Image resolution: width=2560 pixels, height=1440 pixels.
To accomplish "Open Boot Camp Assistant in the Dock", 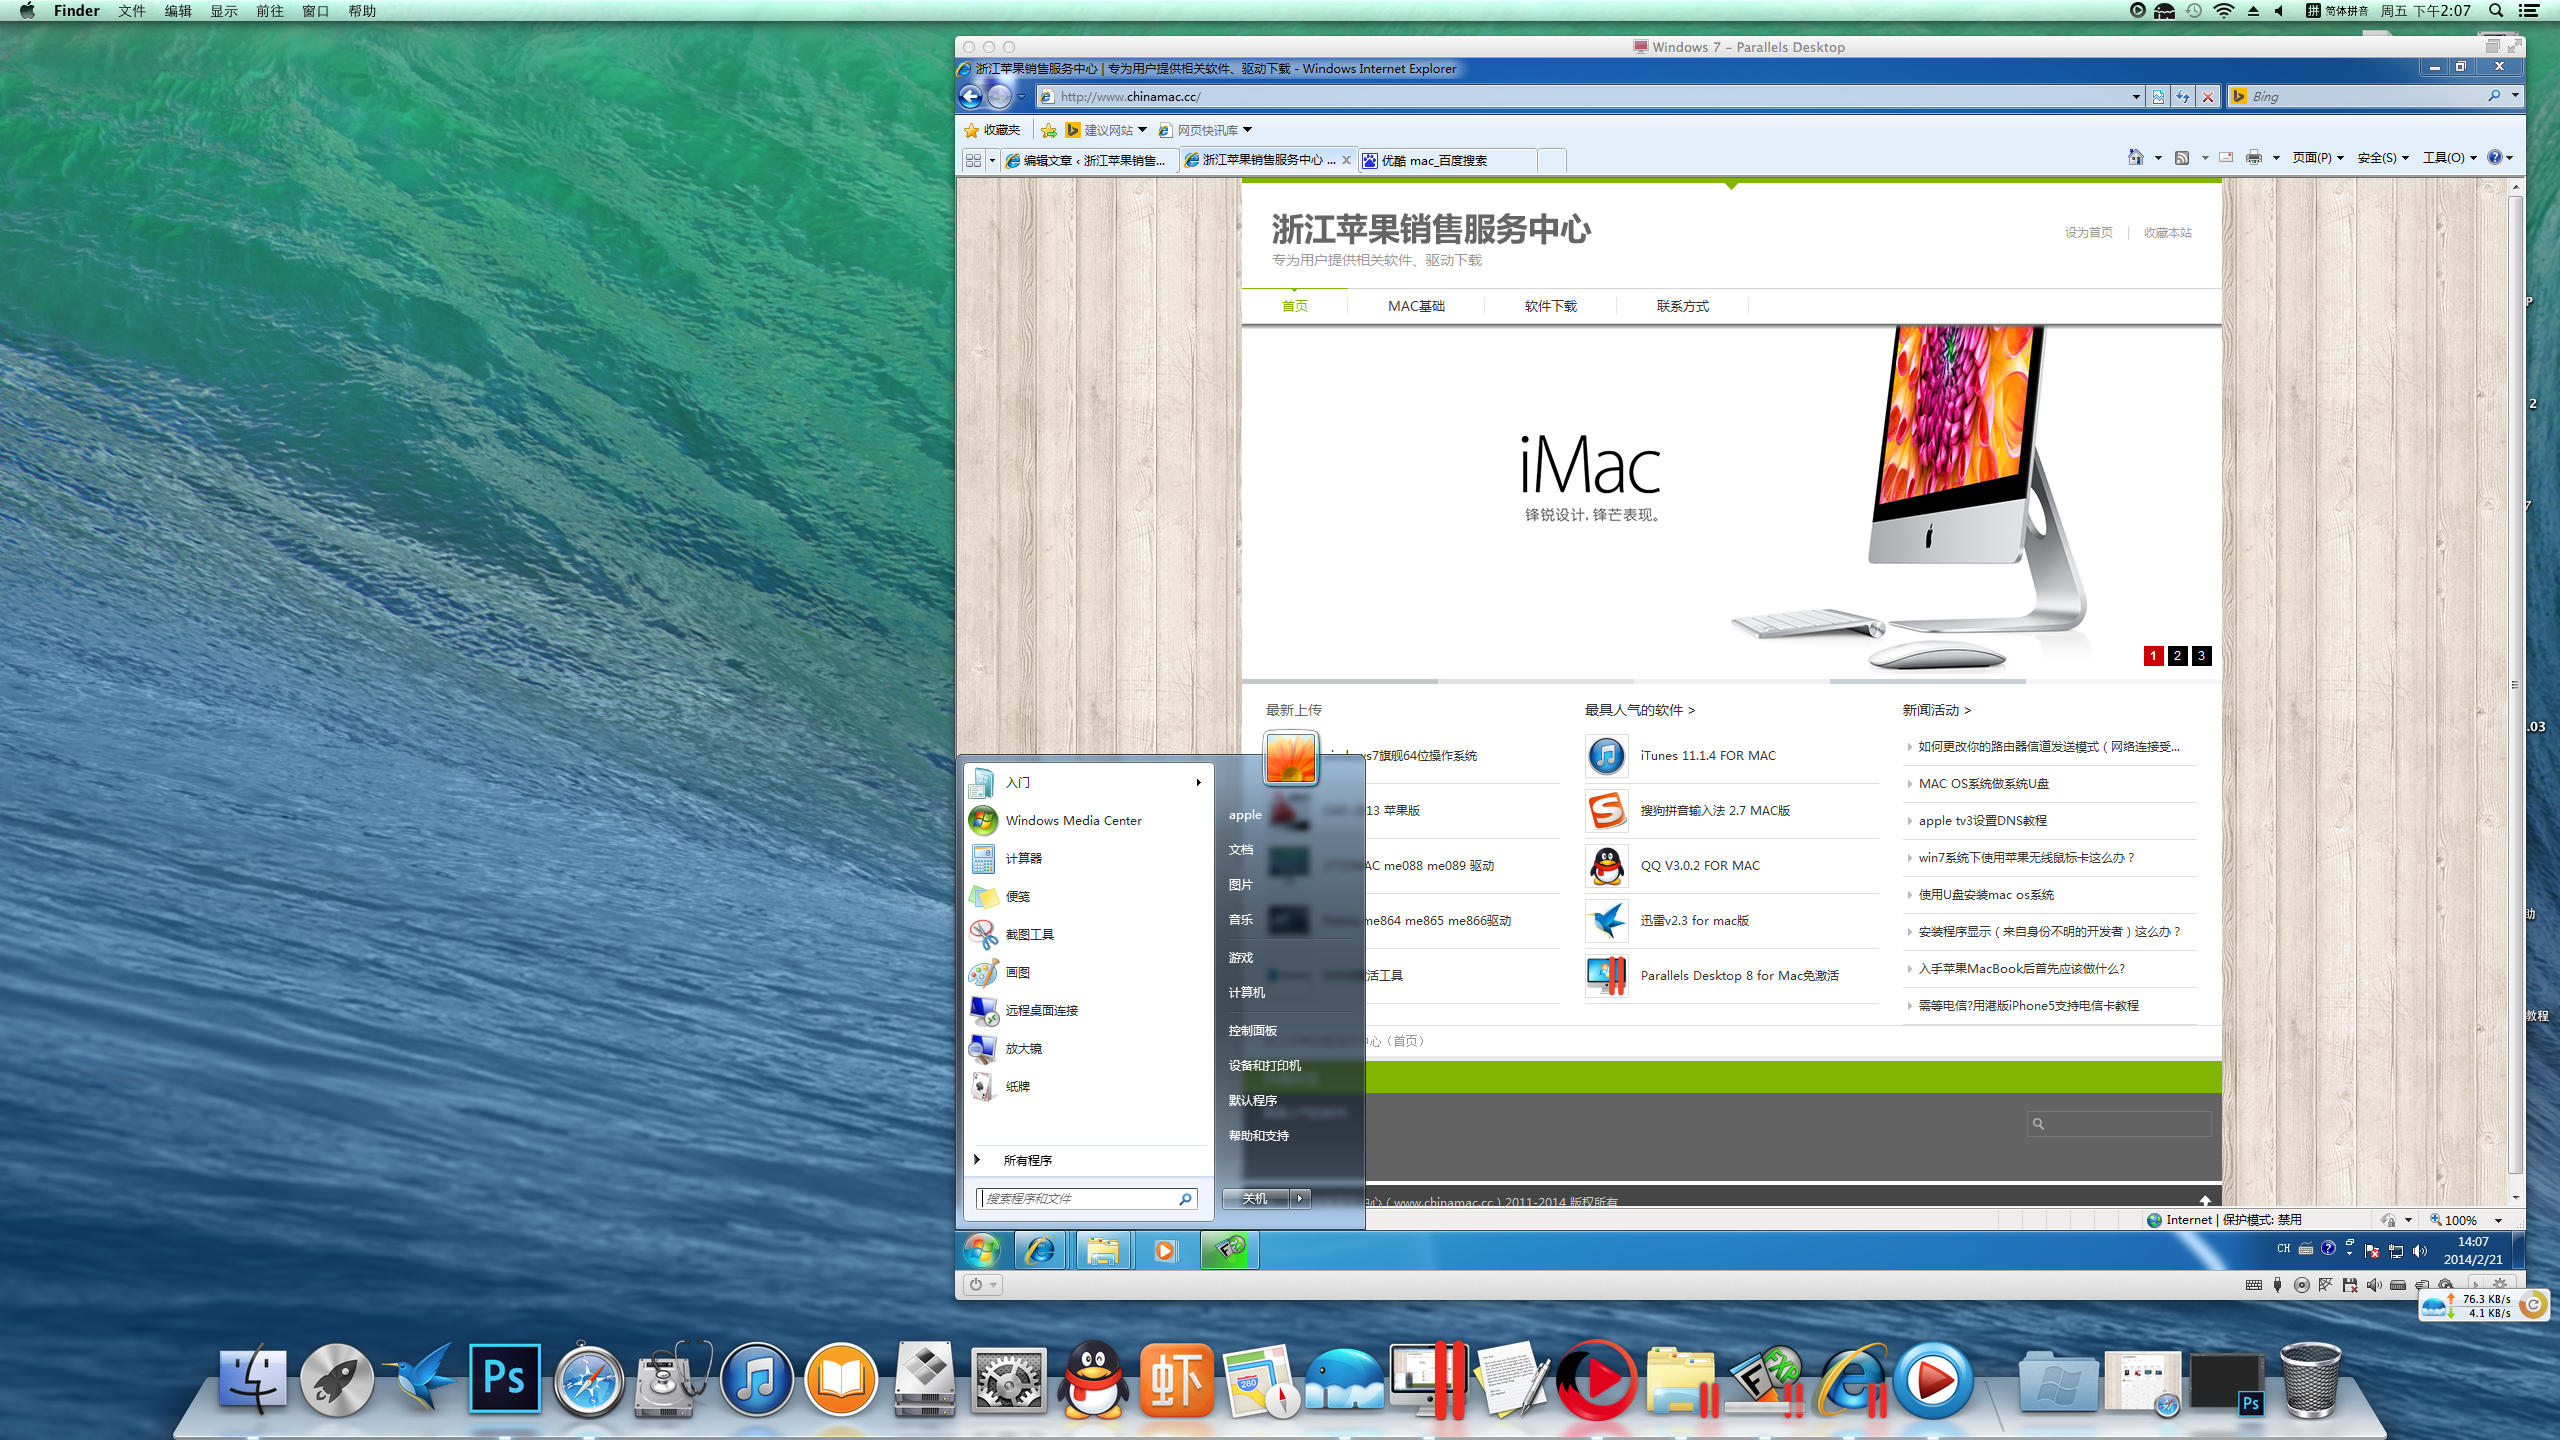I will 924,1380.
